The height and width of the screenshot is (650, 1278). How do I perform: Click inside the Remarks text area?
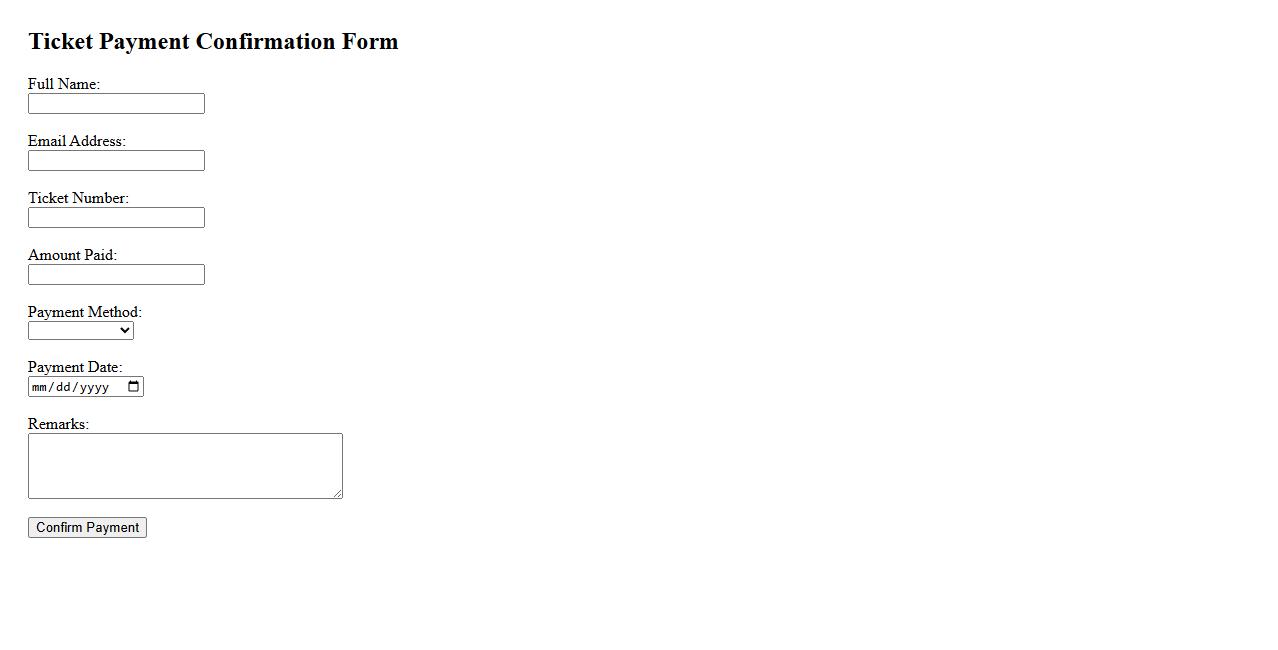pos(185,466)
